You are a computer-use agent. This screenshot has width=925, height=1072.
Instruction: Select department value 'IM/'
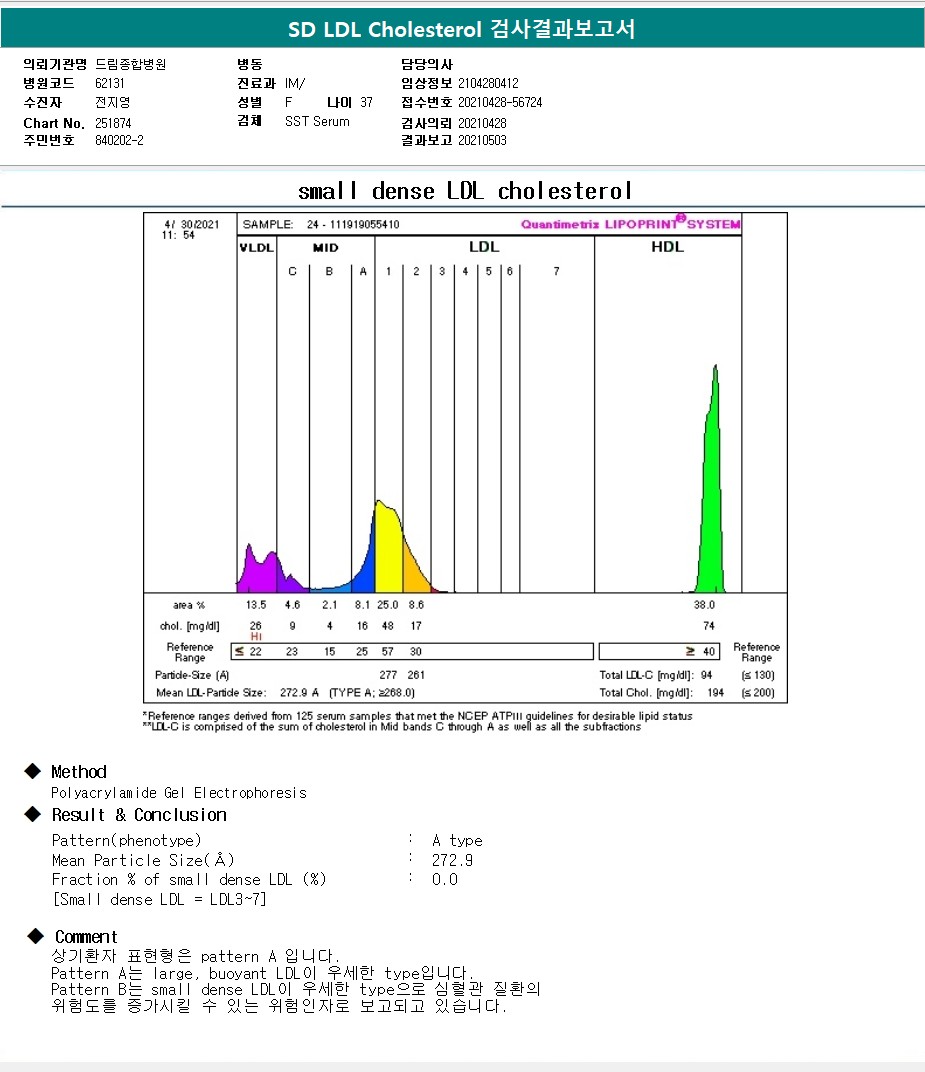pos(295,83)
